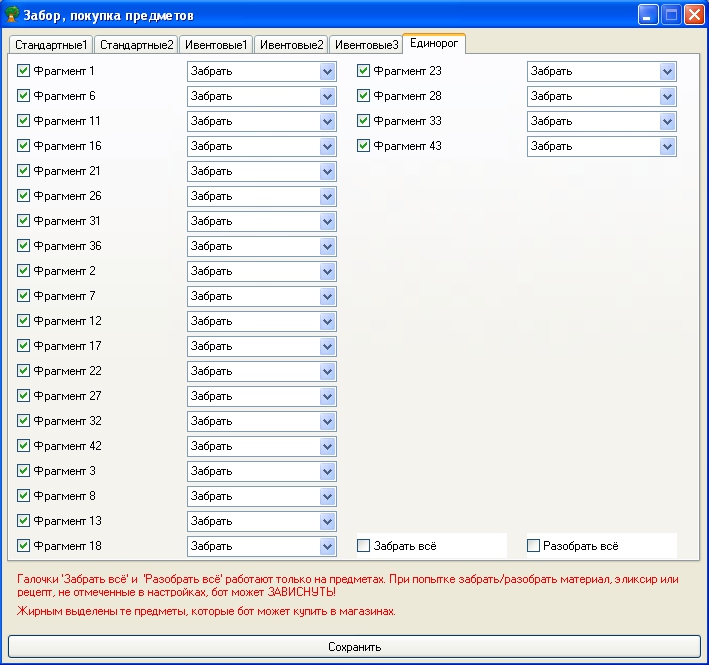Enable the Забрать всё checkbox
The image size is (709, 665).
pos(364,546)
